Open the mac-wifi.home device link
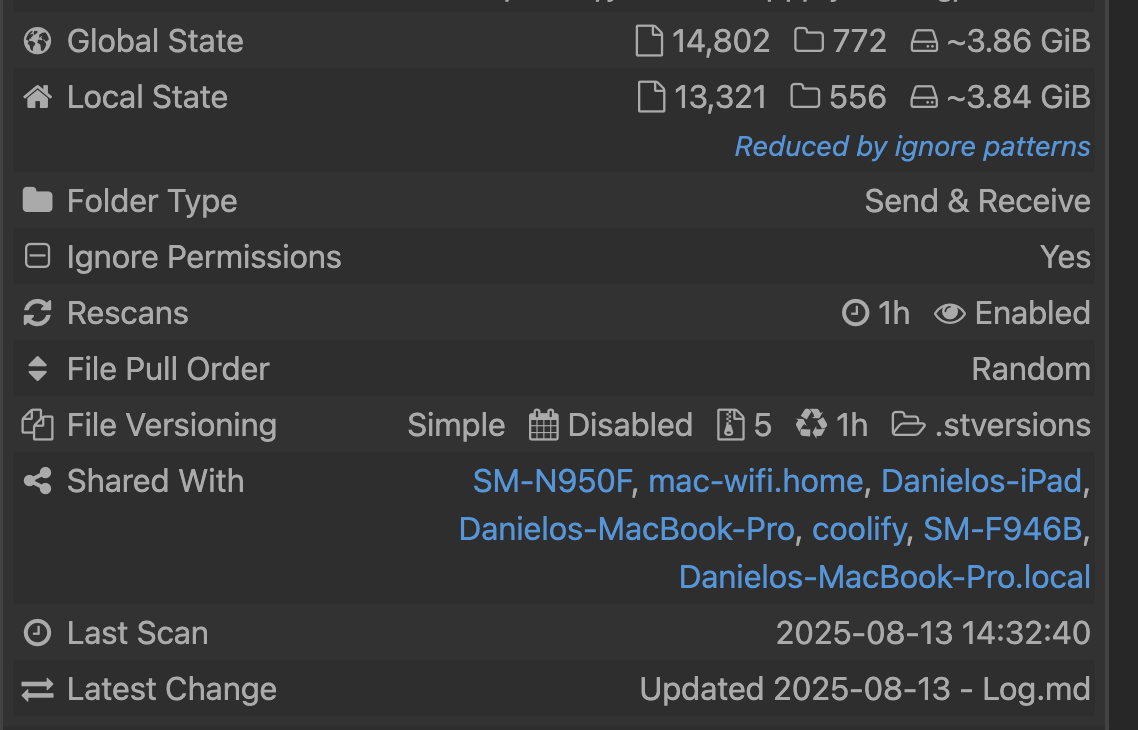Viewport: 1138px width, 730px height. tap(755, 481)
